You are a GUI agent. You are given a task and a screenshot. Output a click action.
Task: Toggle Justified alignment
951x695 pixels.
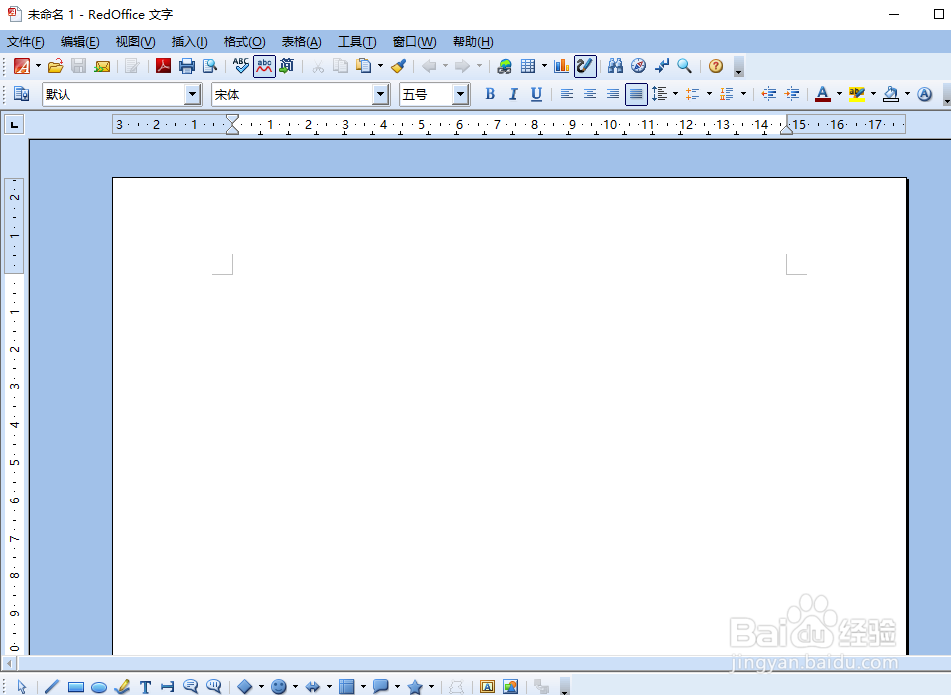coord(636,94)
